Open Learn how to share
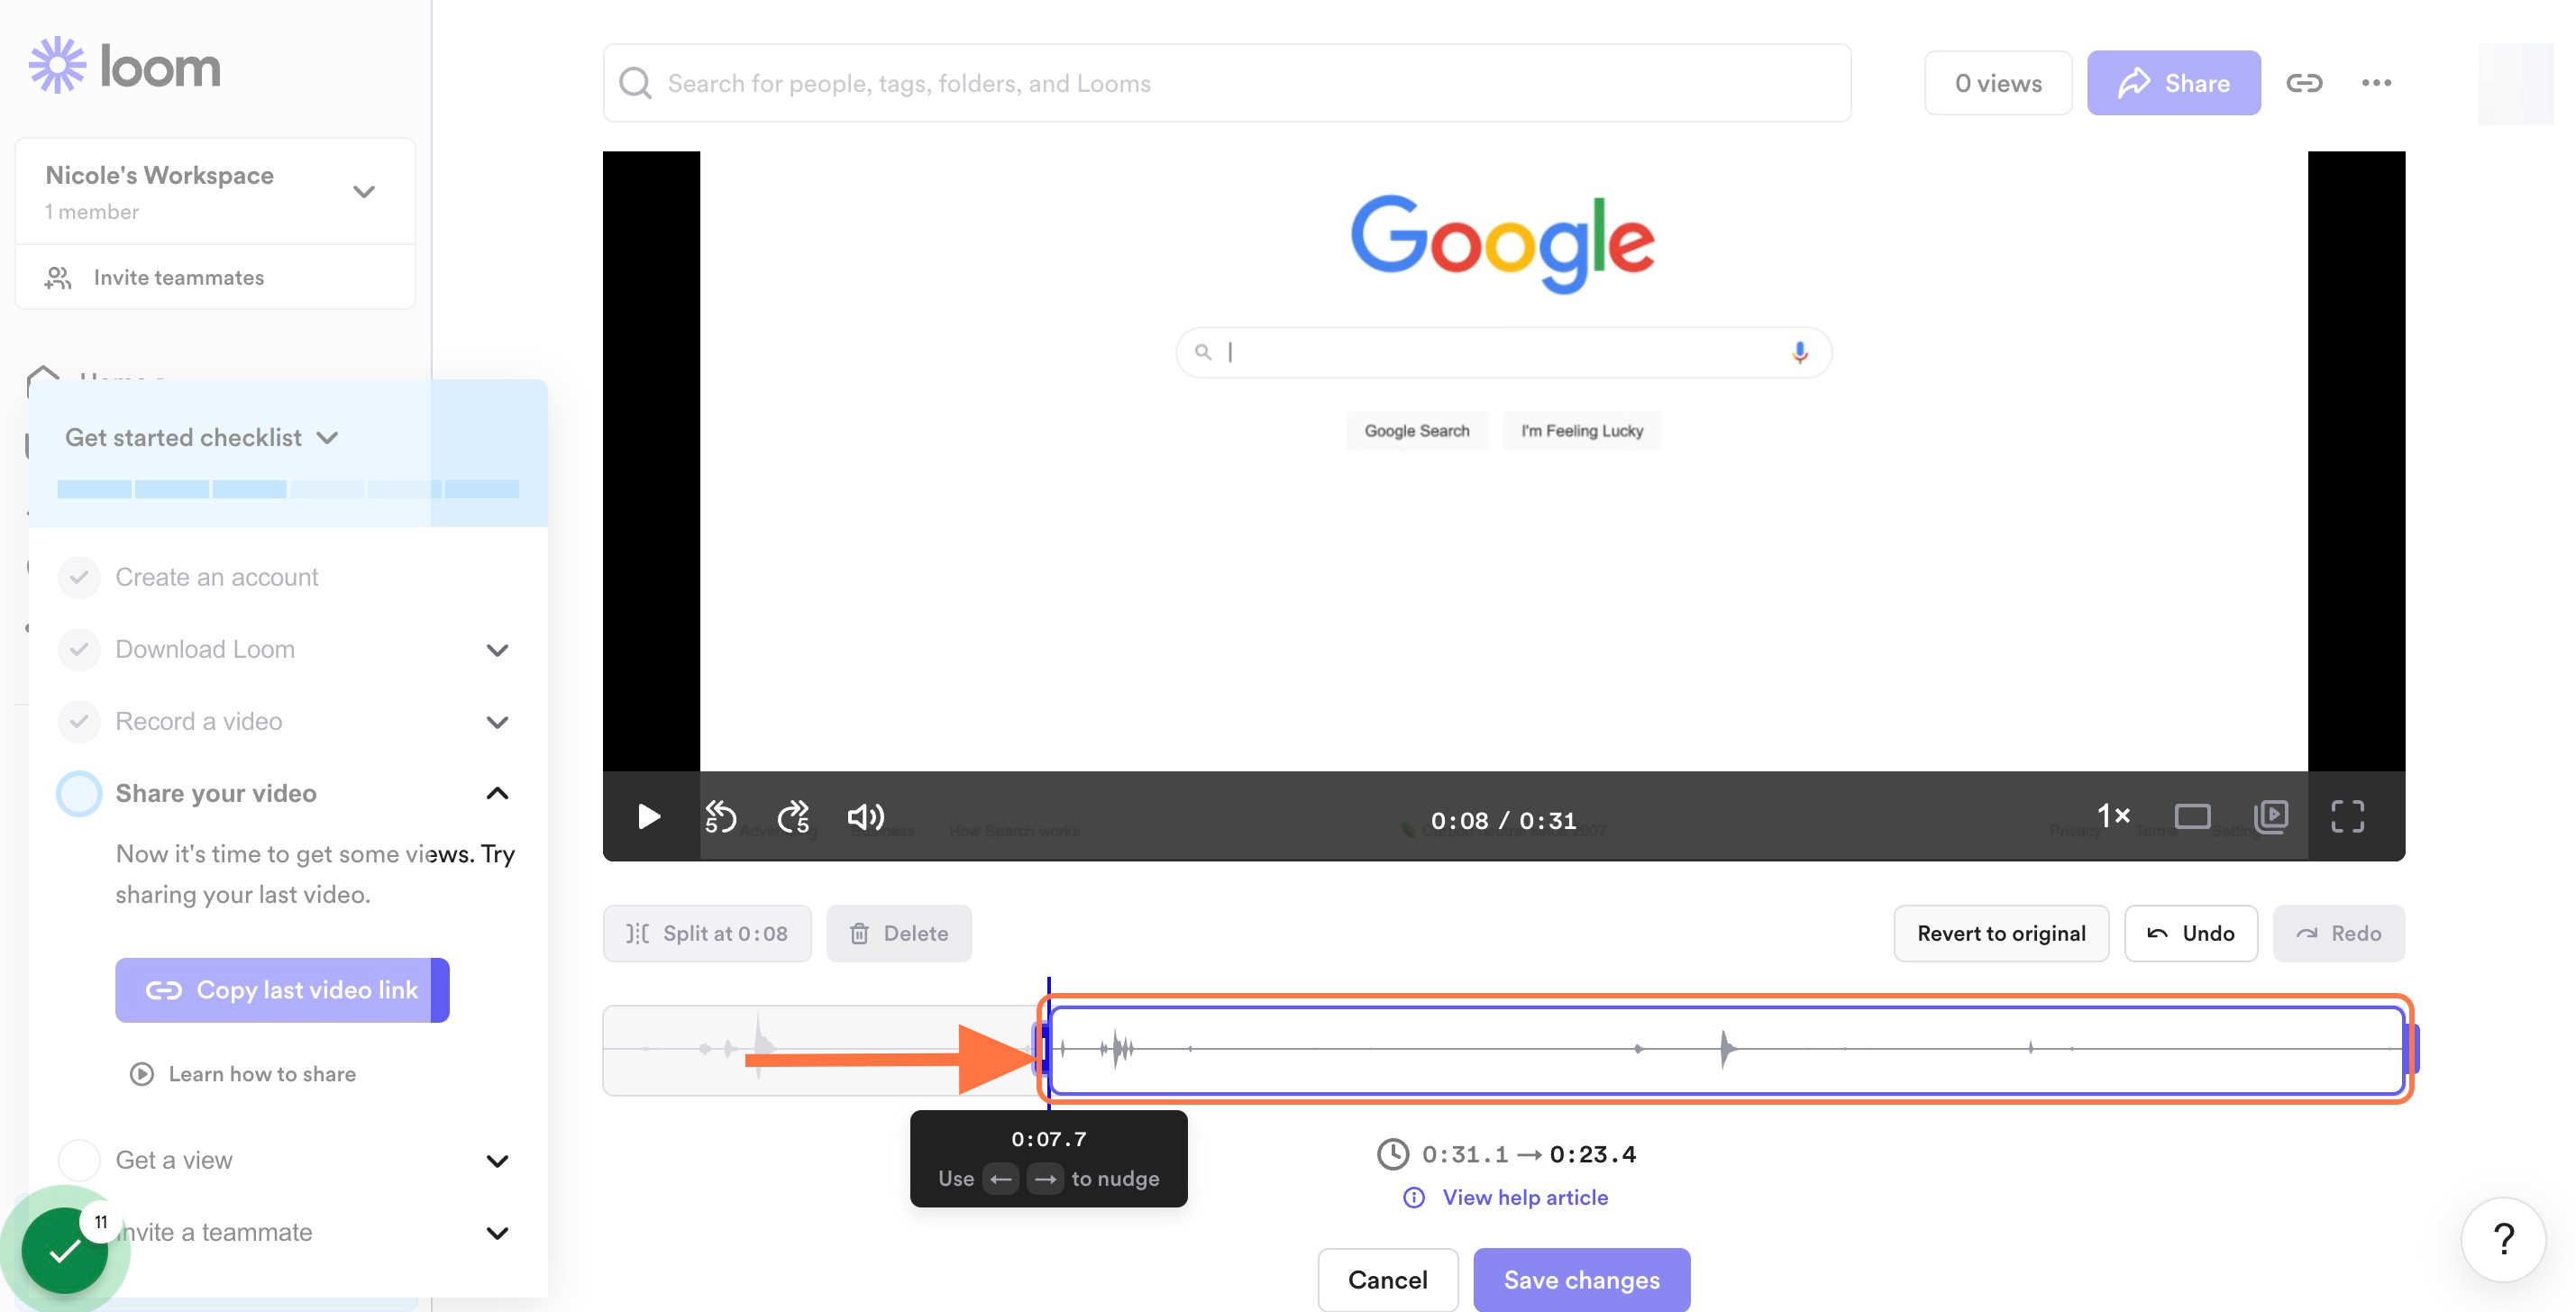Image resolution: width=2576 pixels, height=1312 pixels. 262,1074
